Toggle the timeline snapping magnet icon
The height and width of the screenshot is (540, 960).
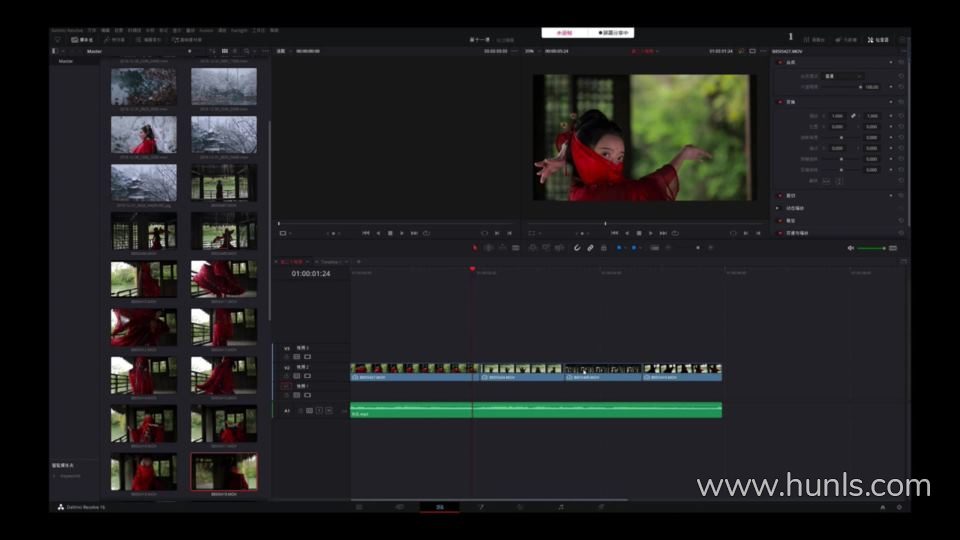tap(577, 247)
